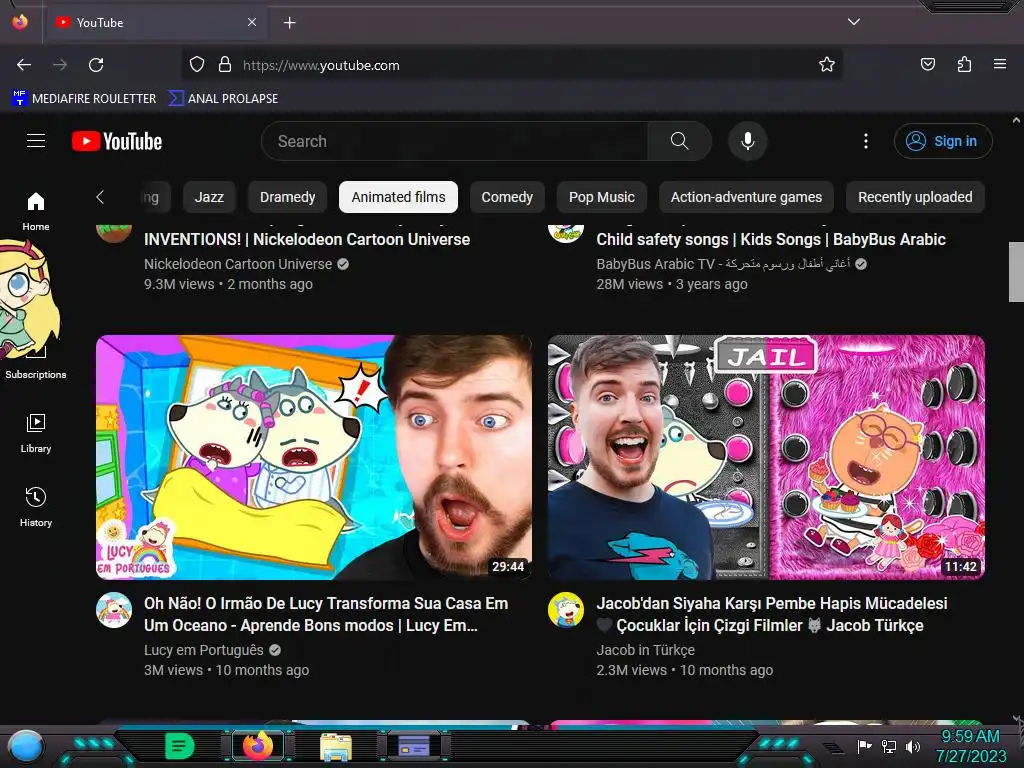Save to Pocket icon
The width and height of the screenshot is (1024, 768).
click(x=927, y=64)
